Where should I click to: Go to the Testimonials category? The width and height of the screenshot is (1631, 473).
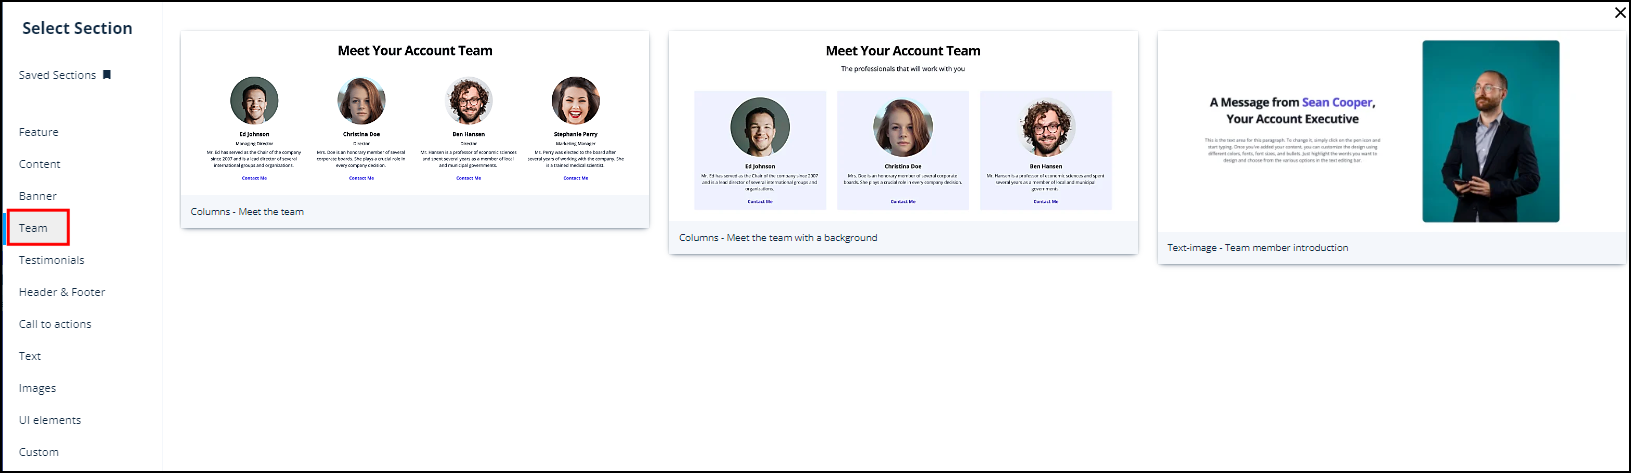tap(52, 260)
